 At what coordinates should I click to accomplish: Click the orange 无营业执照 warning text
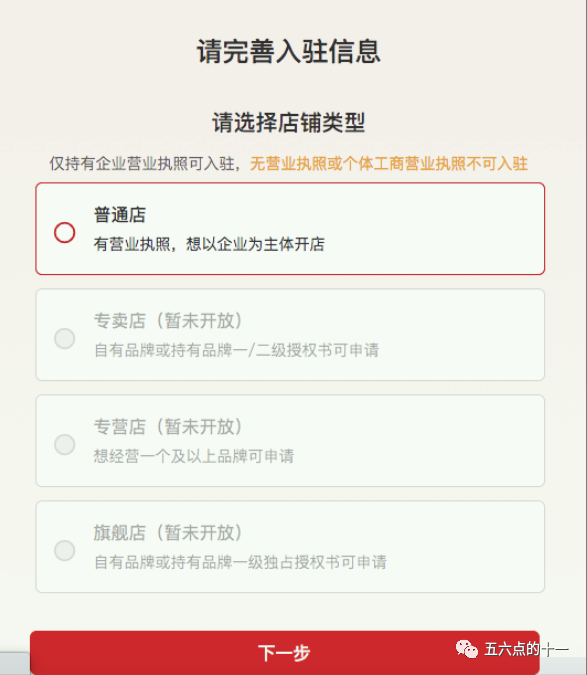point(389,164)
